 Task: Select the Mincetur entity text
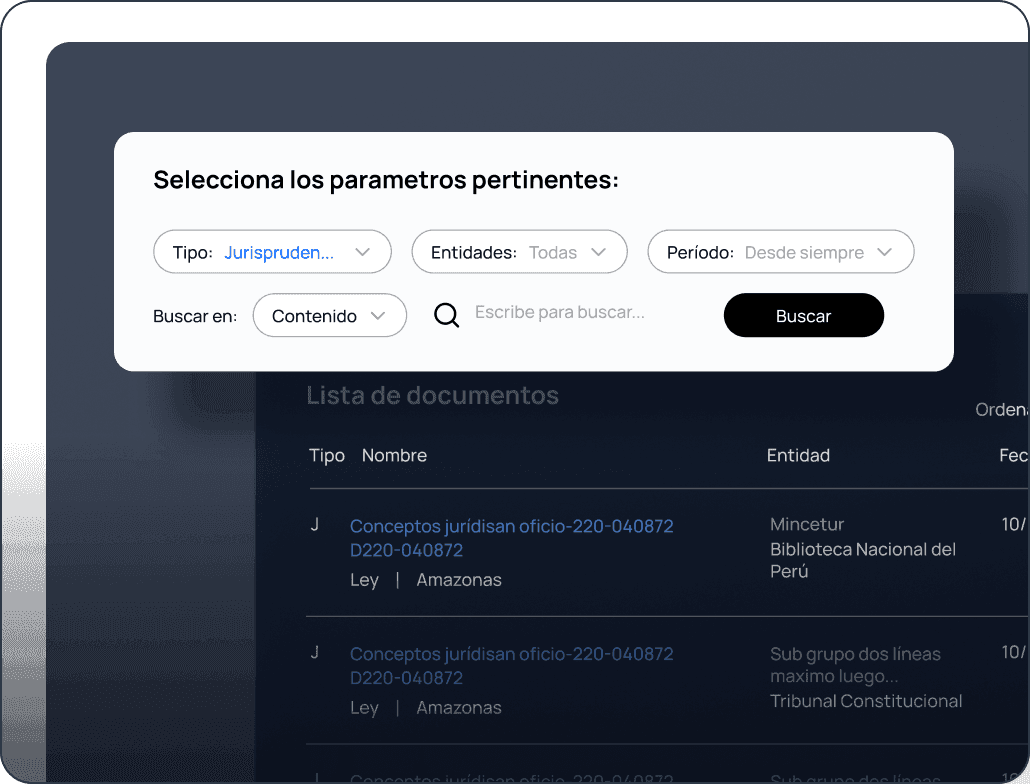[807, 524]
